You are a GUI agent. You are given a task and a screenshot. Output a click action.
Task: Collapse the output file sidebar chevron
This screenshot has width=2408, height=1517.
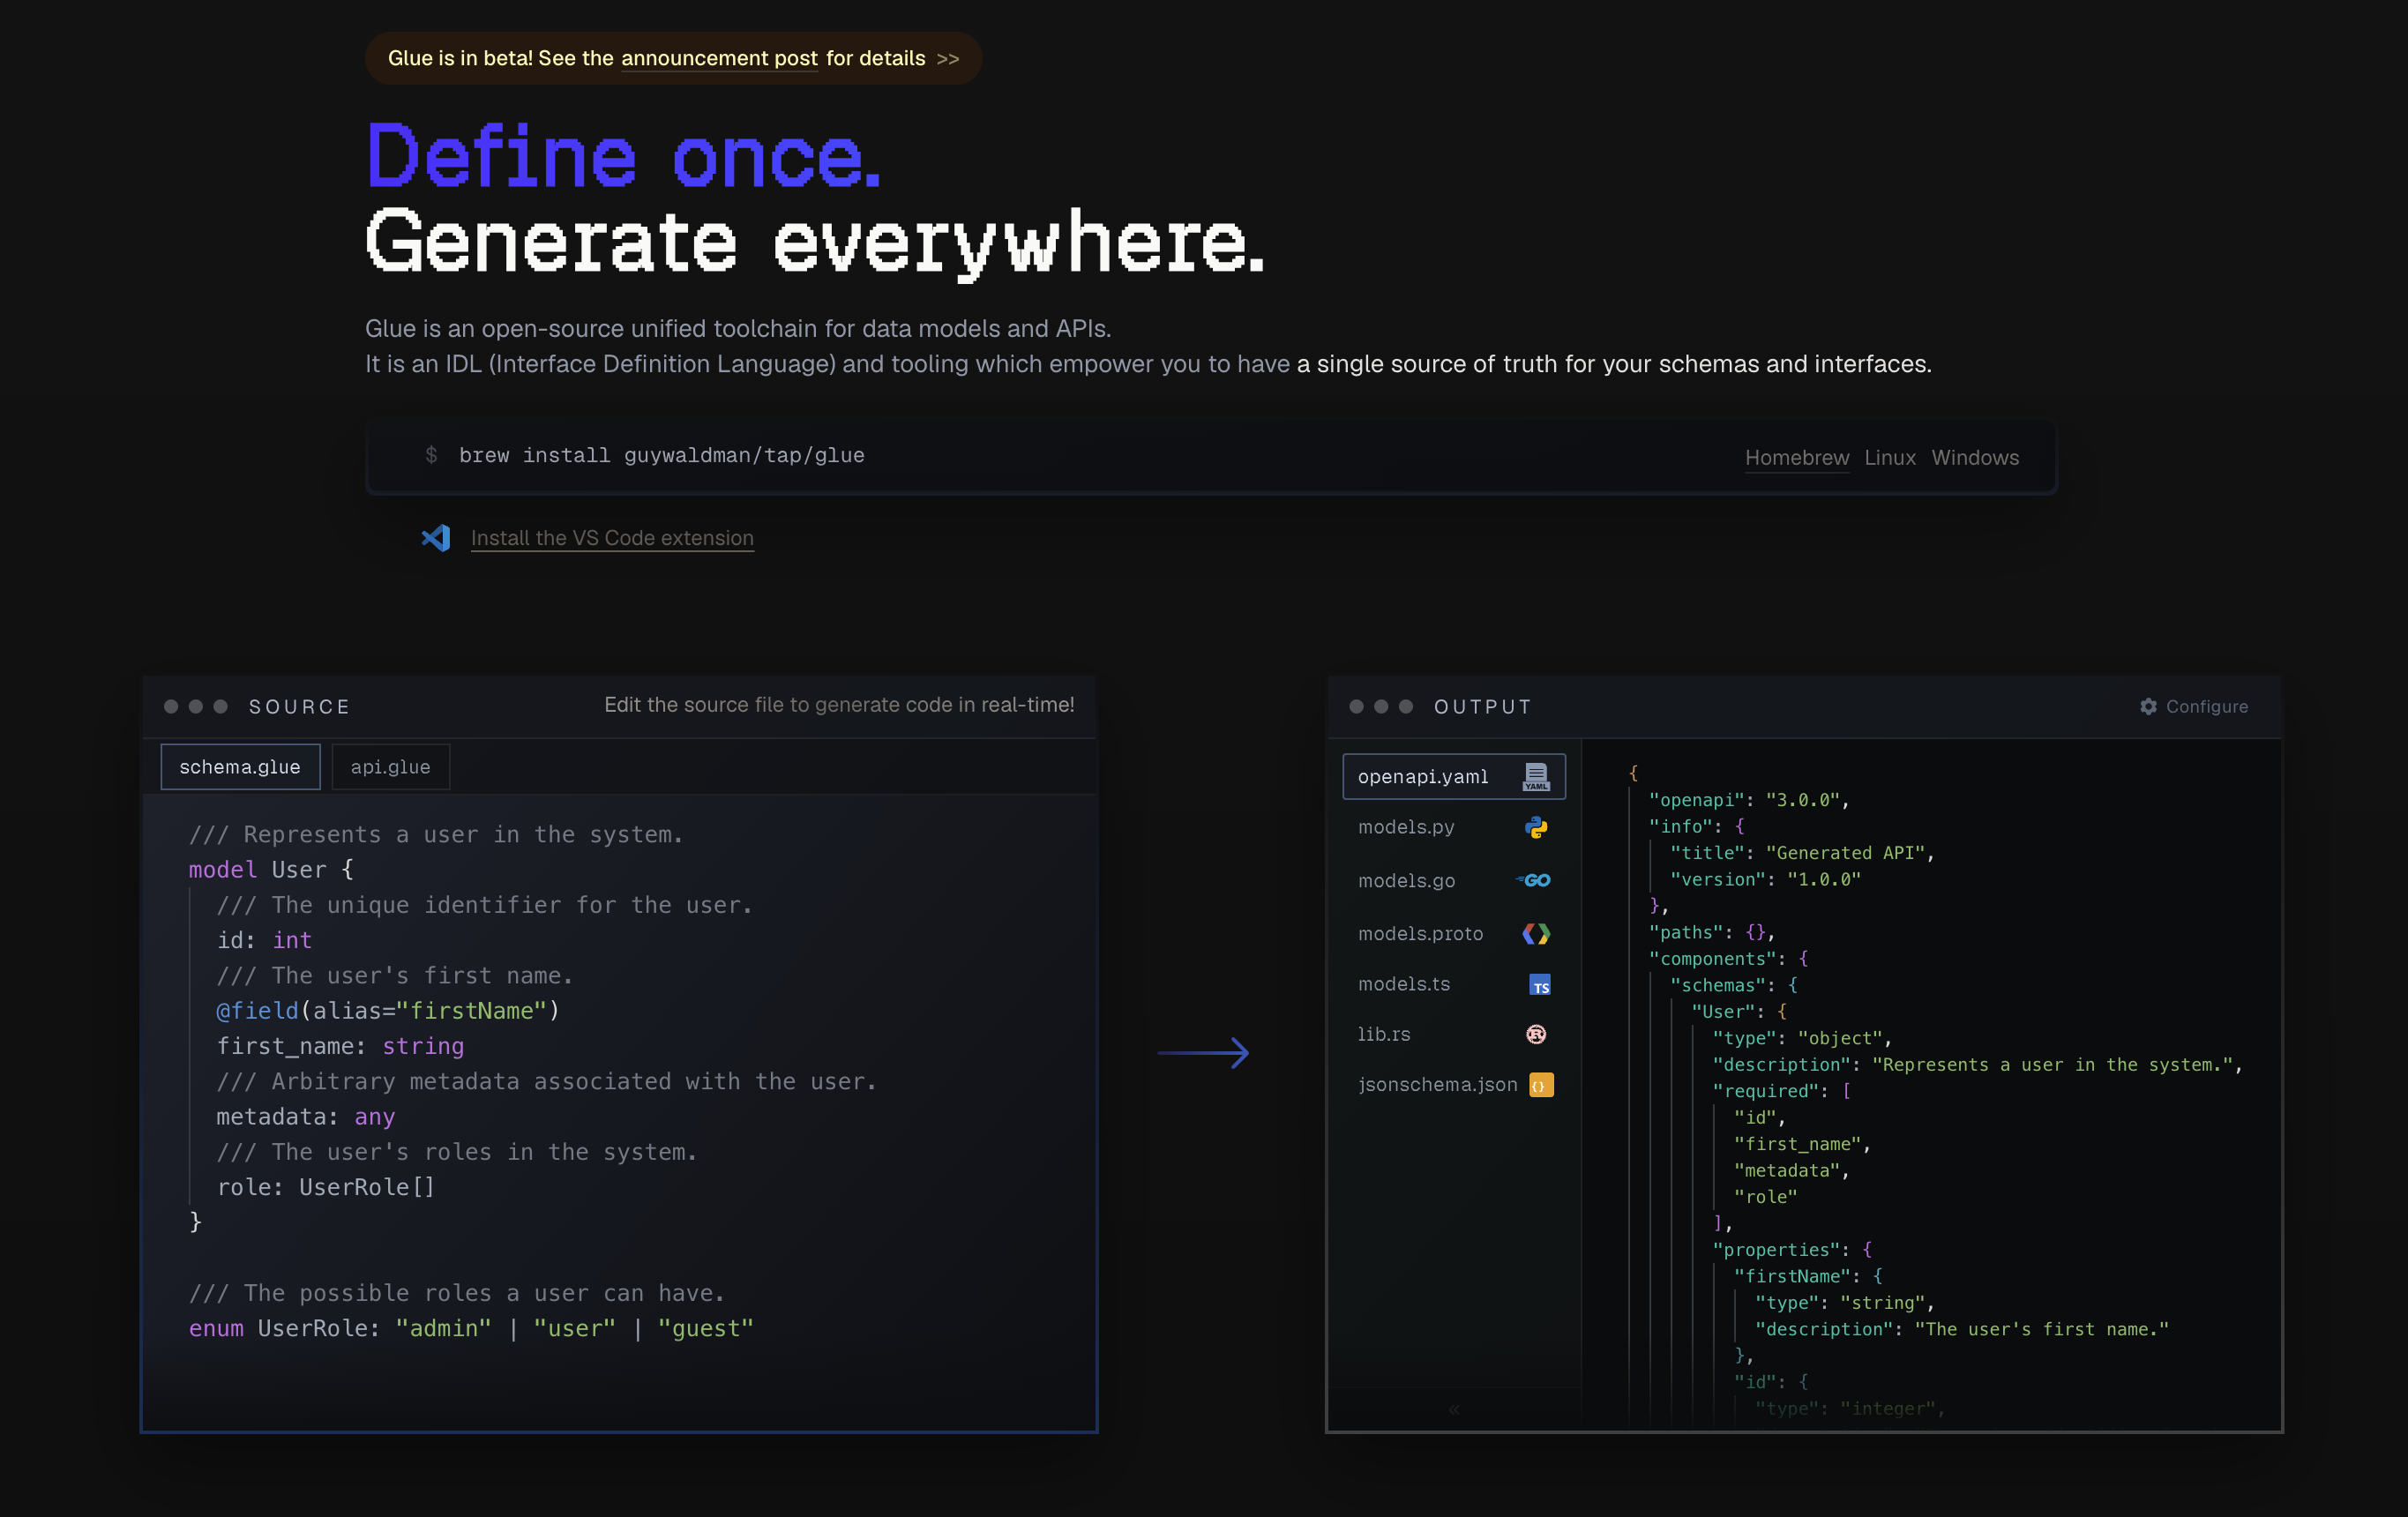(x=1454, y=1410)
